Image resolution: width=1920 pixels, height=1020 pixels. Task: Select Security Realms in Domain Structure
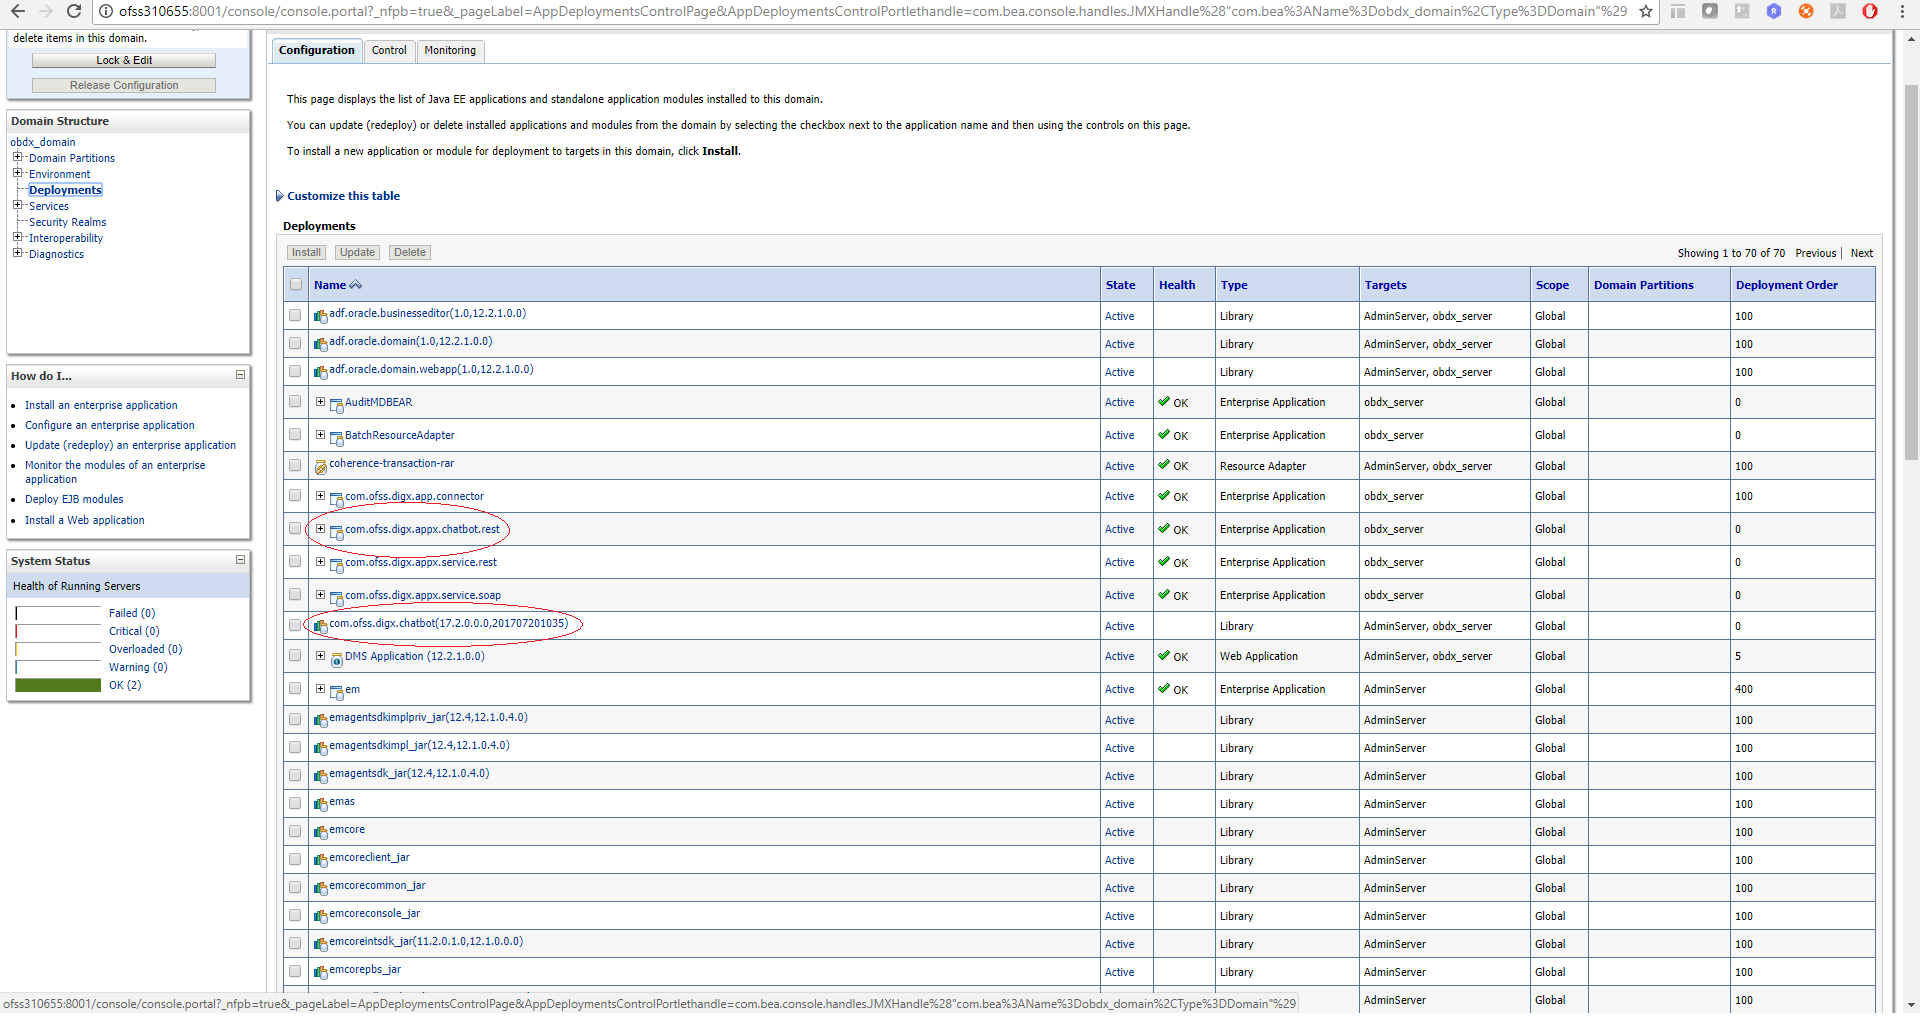tap(67, 222)
